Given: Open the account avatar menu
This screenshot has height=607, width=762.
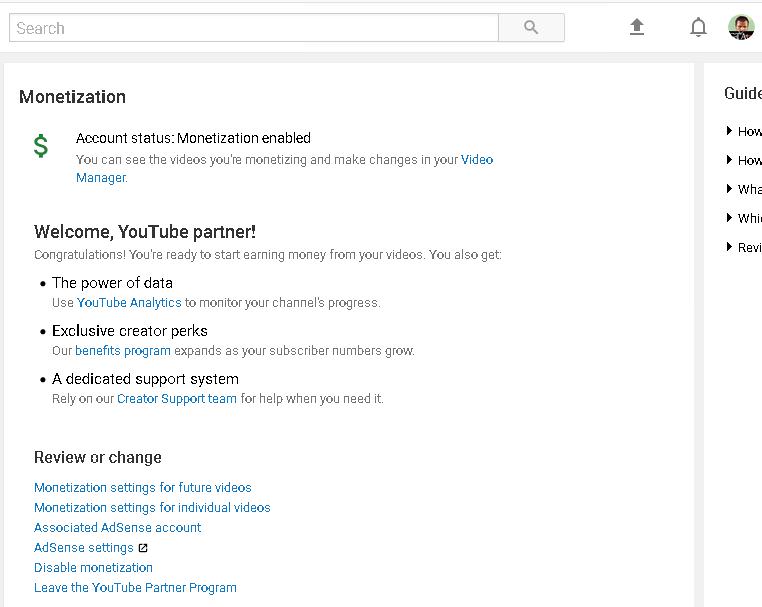Looking at the screenshot, I should click(741, 27).
